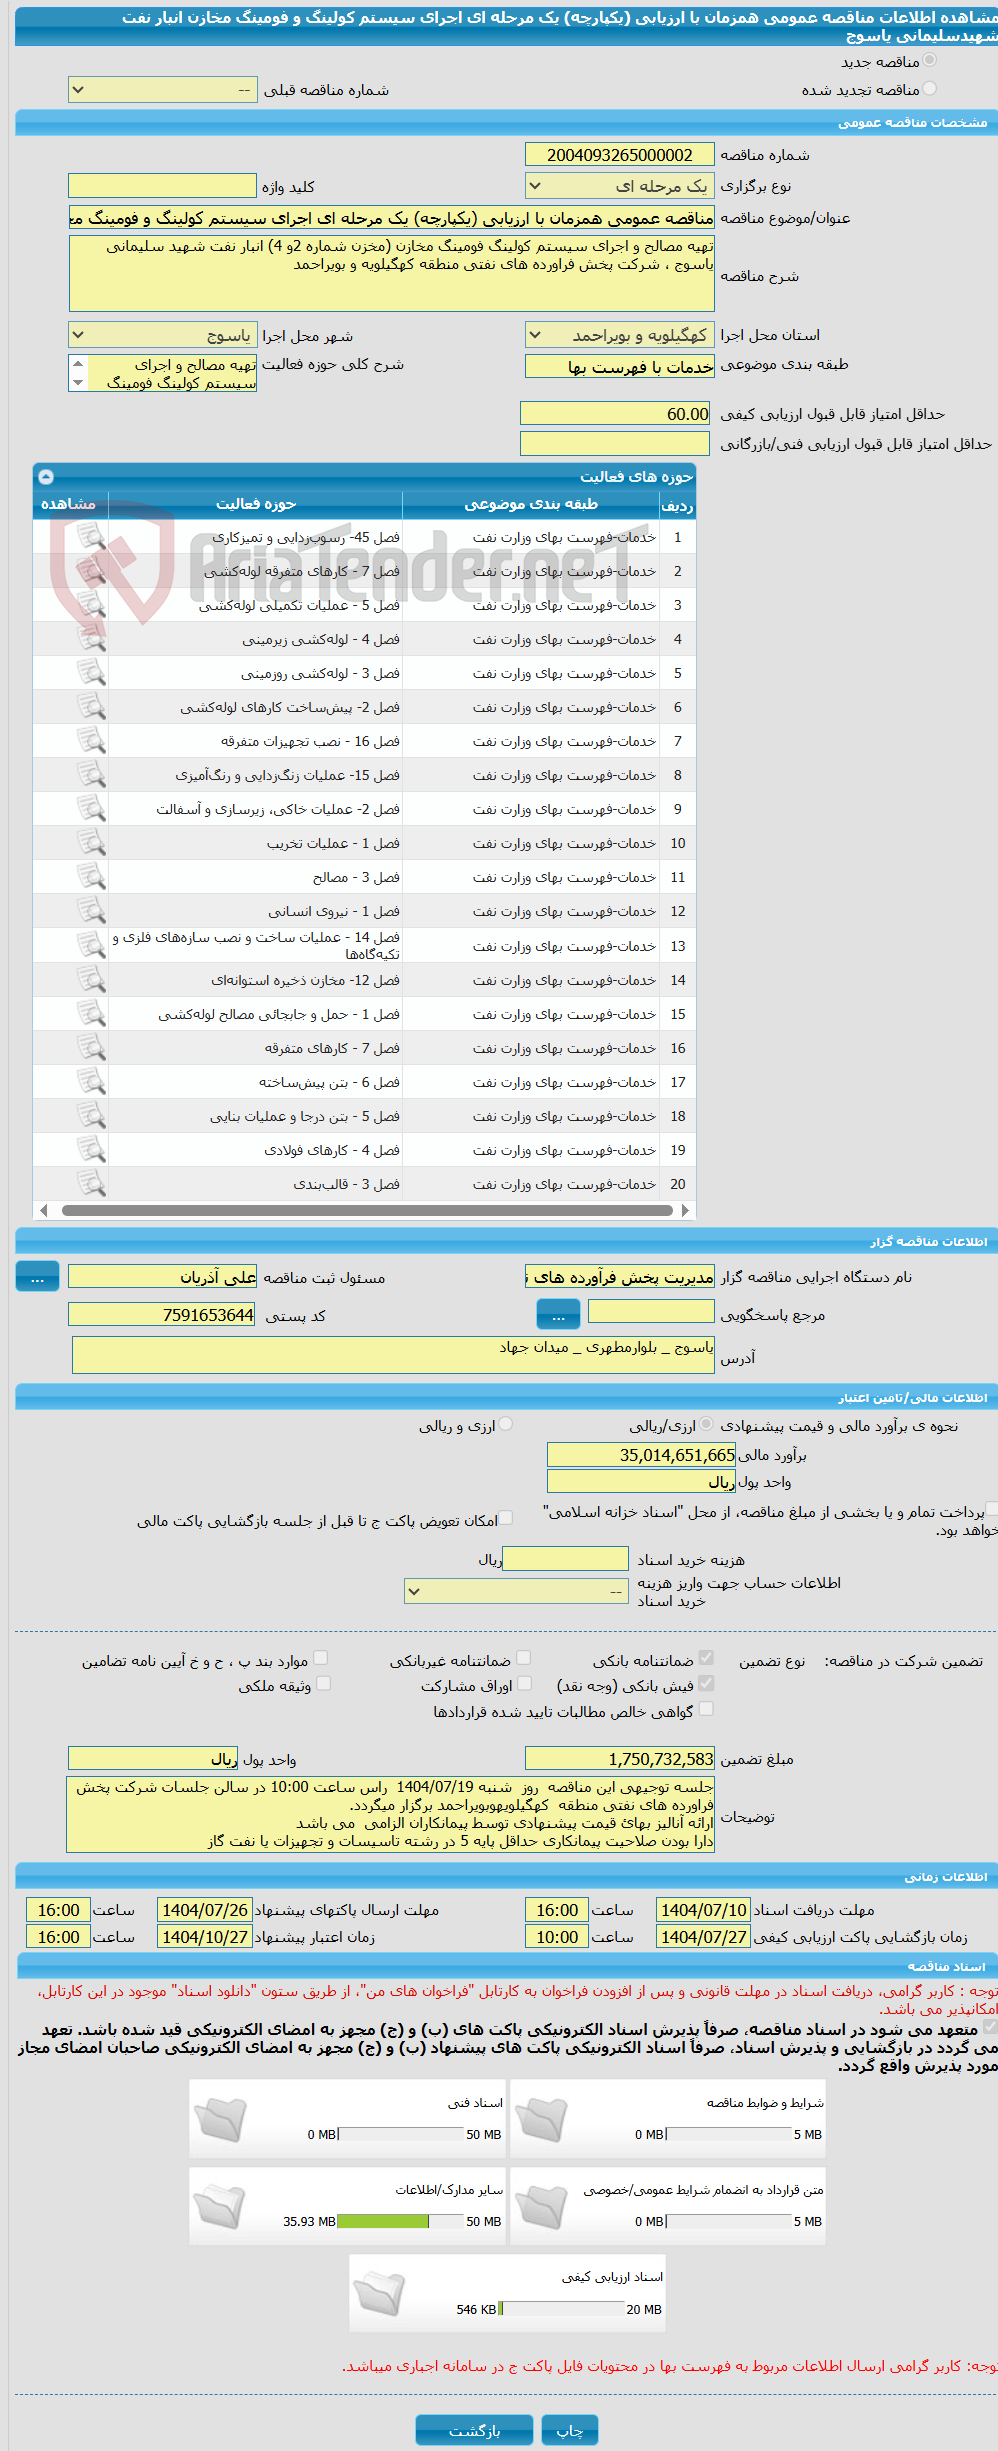Toggle ضمانتنامه بانکی checkbox
Screen dimensions: 998x2451
pyautogui.click(x=706, y=1658)
